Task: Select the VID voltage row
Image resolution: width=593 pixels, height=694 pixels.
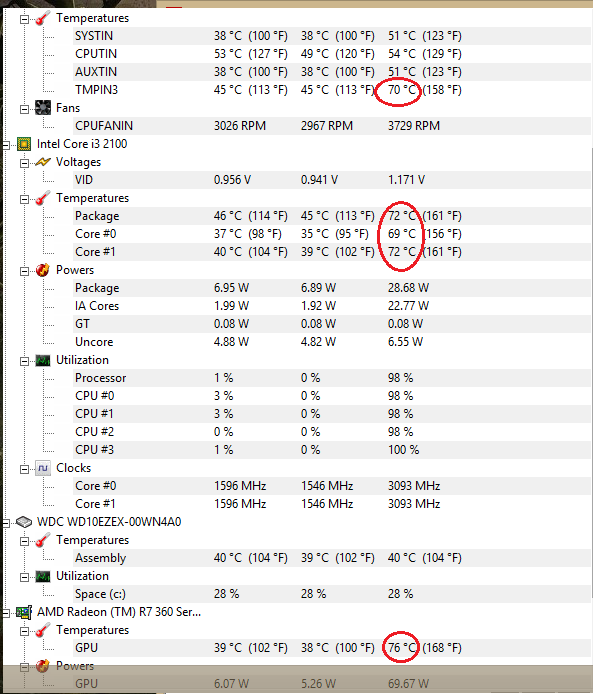Action: coord(332,180)
